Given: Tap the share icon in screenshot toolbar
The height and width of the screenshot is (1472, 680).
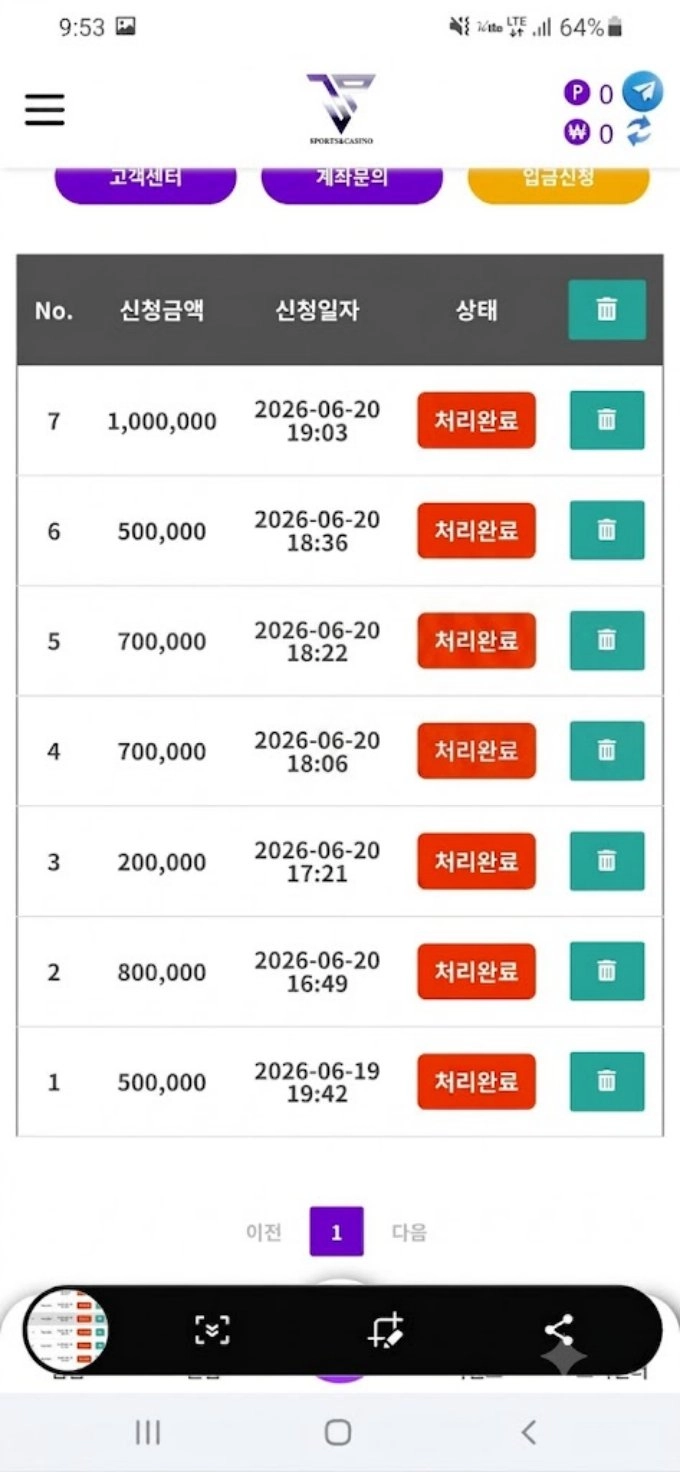Looking at the screenshot, I should 558,1331.
